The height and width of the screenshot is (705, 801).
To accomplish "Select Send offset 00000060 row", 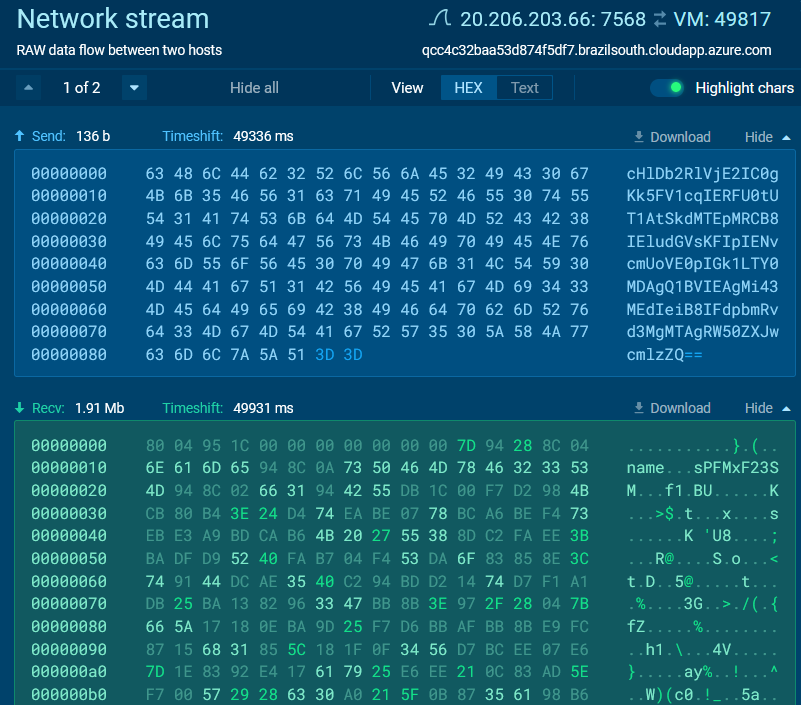I will (405, 310).
